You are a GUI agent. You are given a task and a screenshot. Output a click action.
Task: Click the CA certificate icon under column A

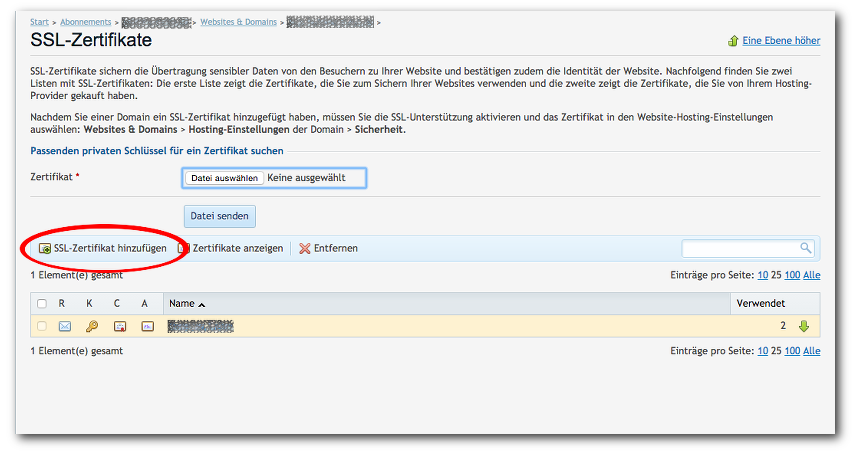pyautogui.click(x=147, y=326)
